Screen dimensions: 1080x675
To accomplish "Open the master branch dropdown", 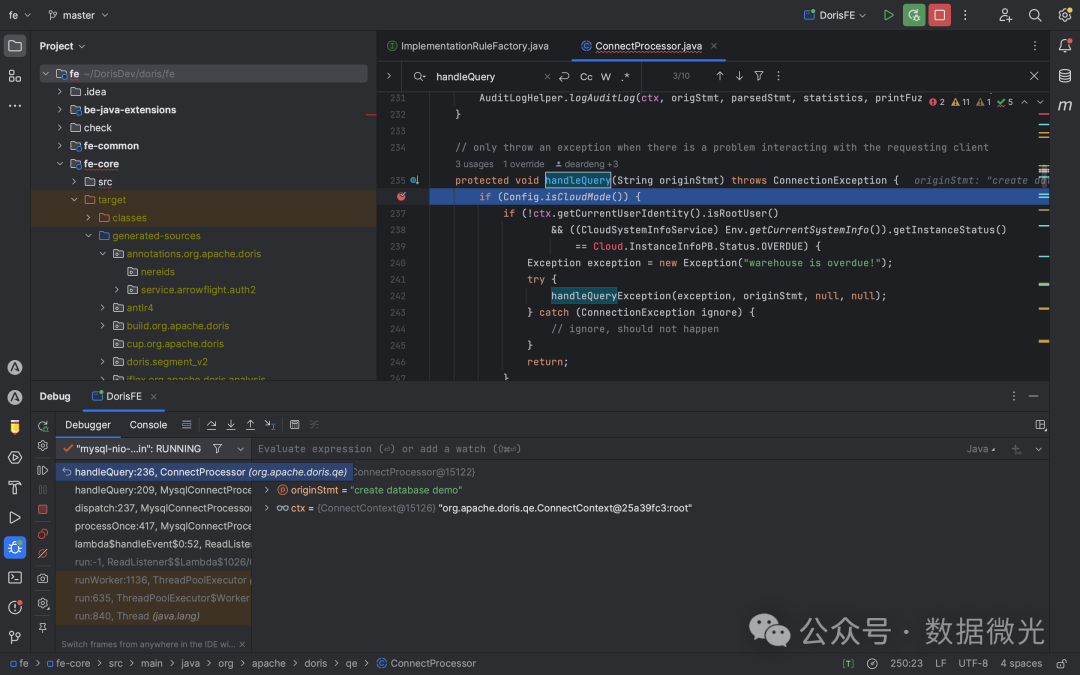I will [x=78, y=15].
